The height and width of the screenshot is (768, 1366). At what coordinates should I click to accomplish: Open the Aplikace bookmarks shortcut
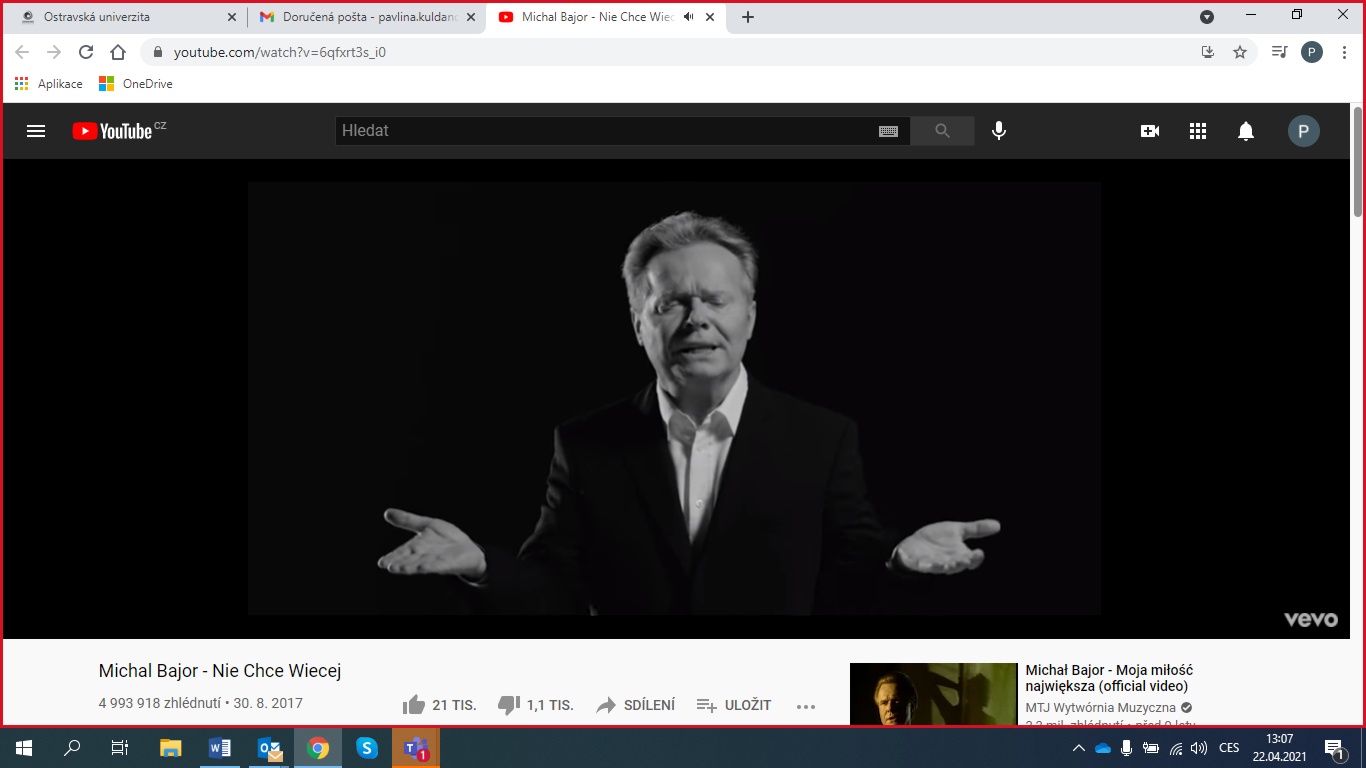tap(49, 84)
